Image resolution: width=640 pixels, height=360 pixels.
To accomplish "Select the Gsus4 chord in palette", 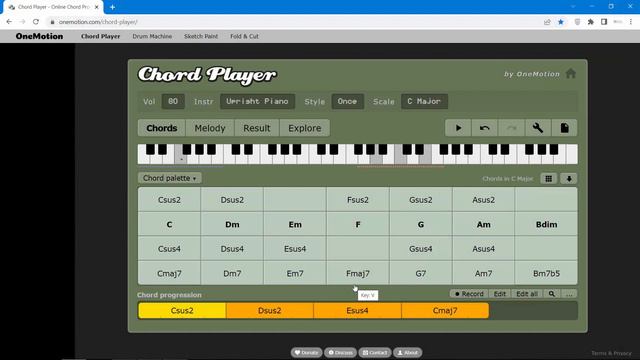I will pos(421,249).
